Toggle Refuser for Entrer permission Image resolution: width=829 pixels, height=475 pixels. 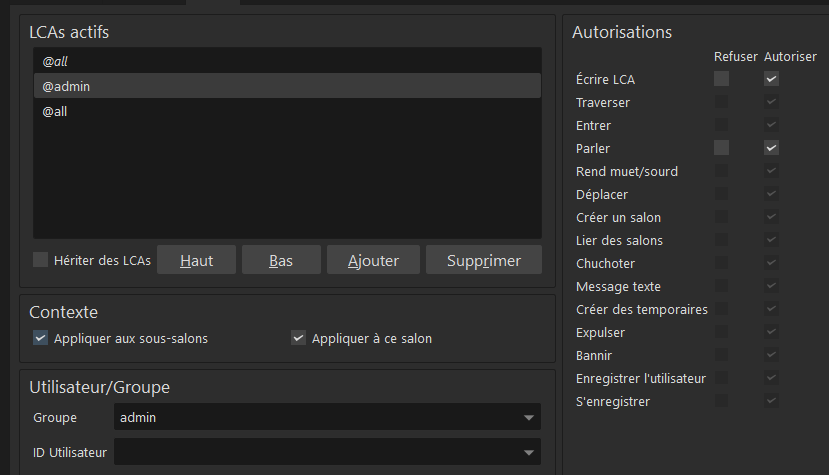[x=721, y=125]
